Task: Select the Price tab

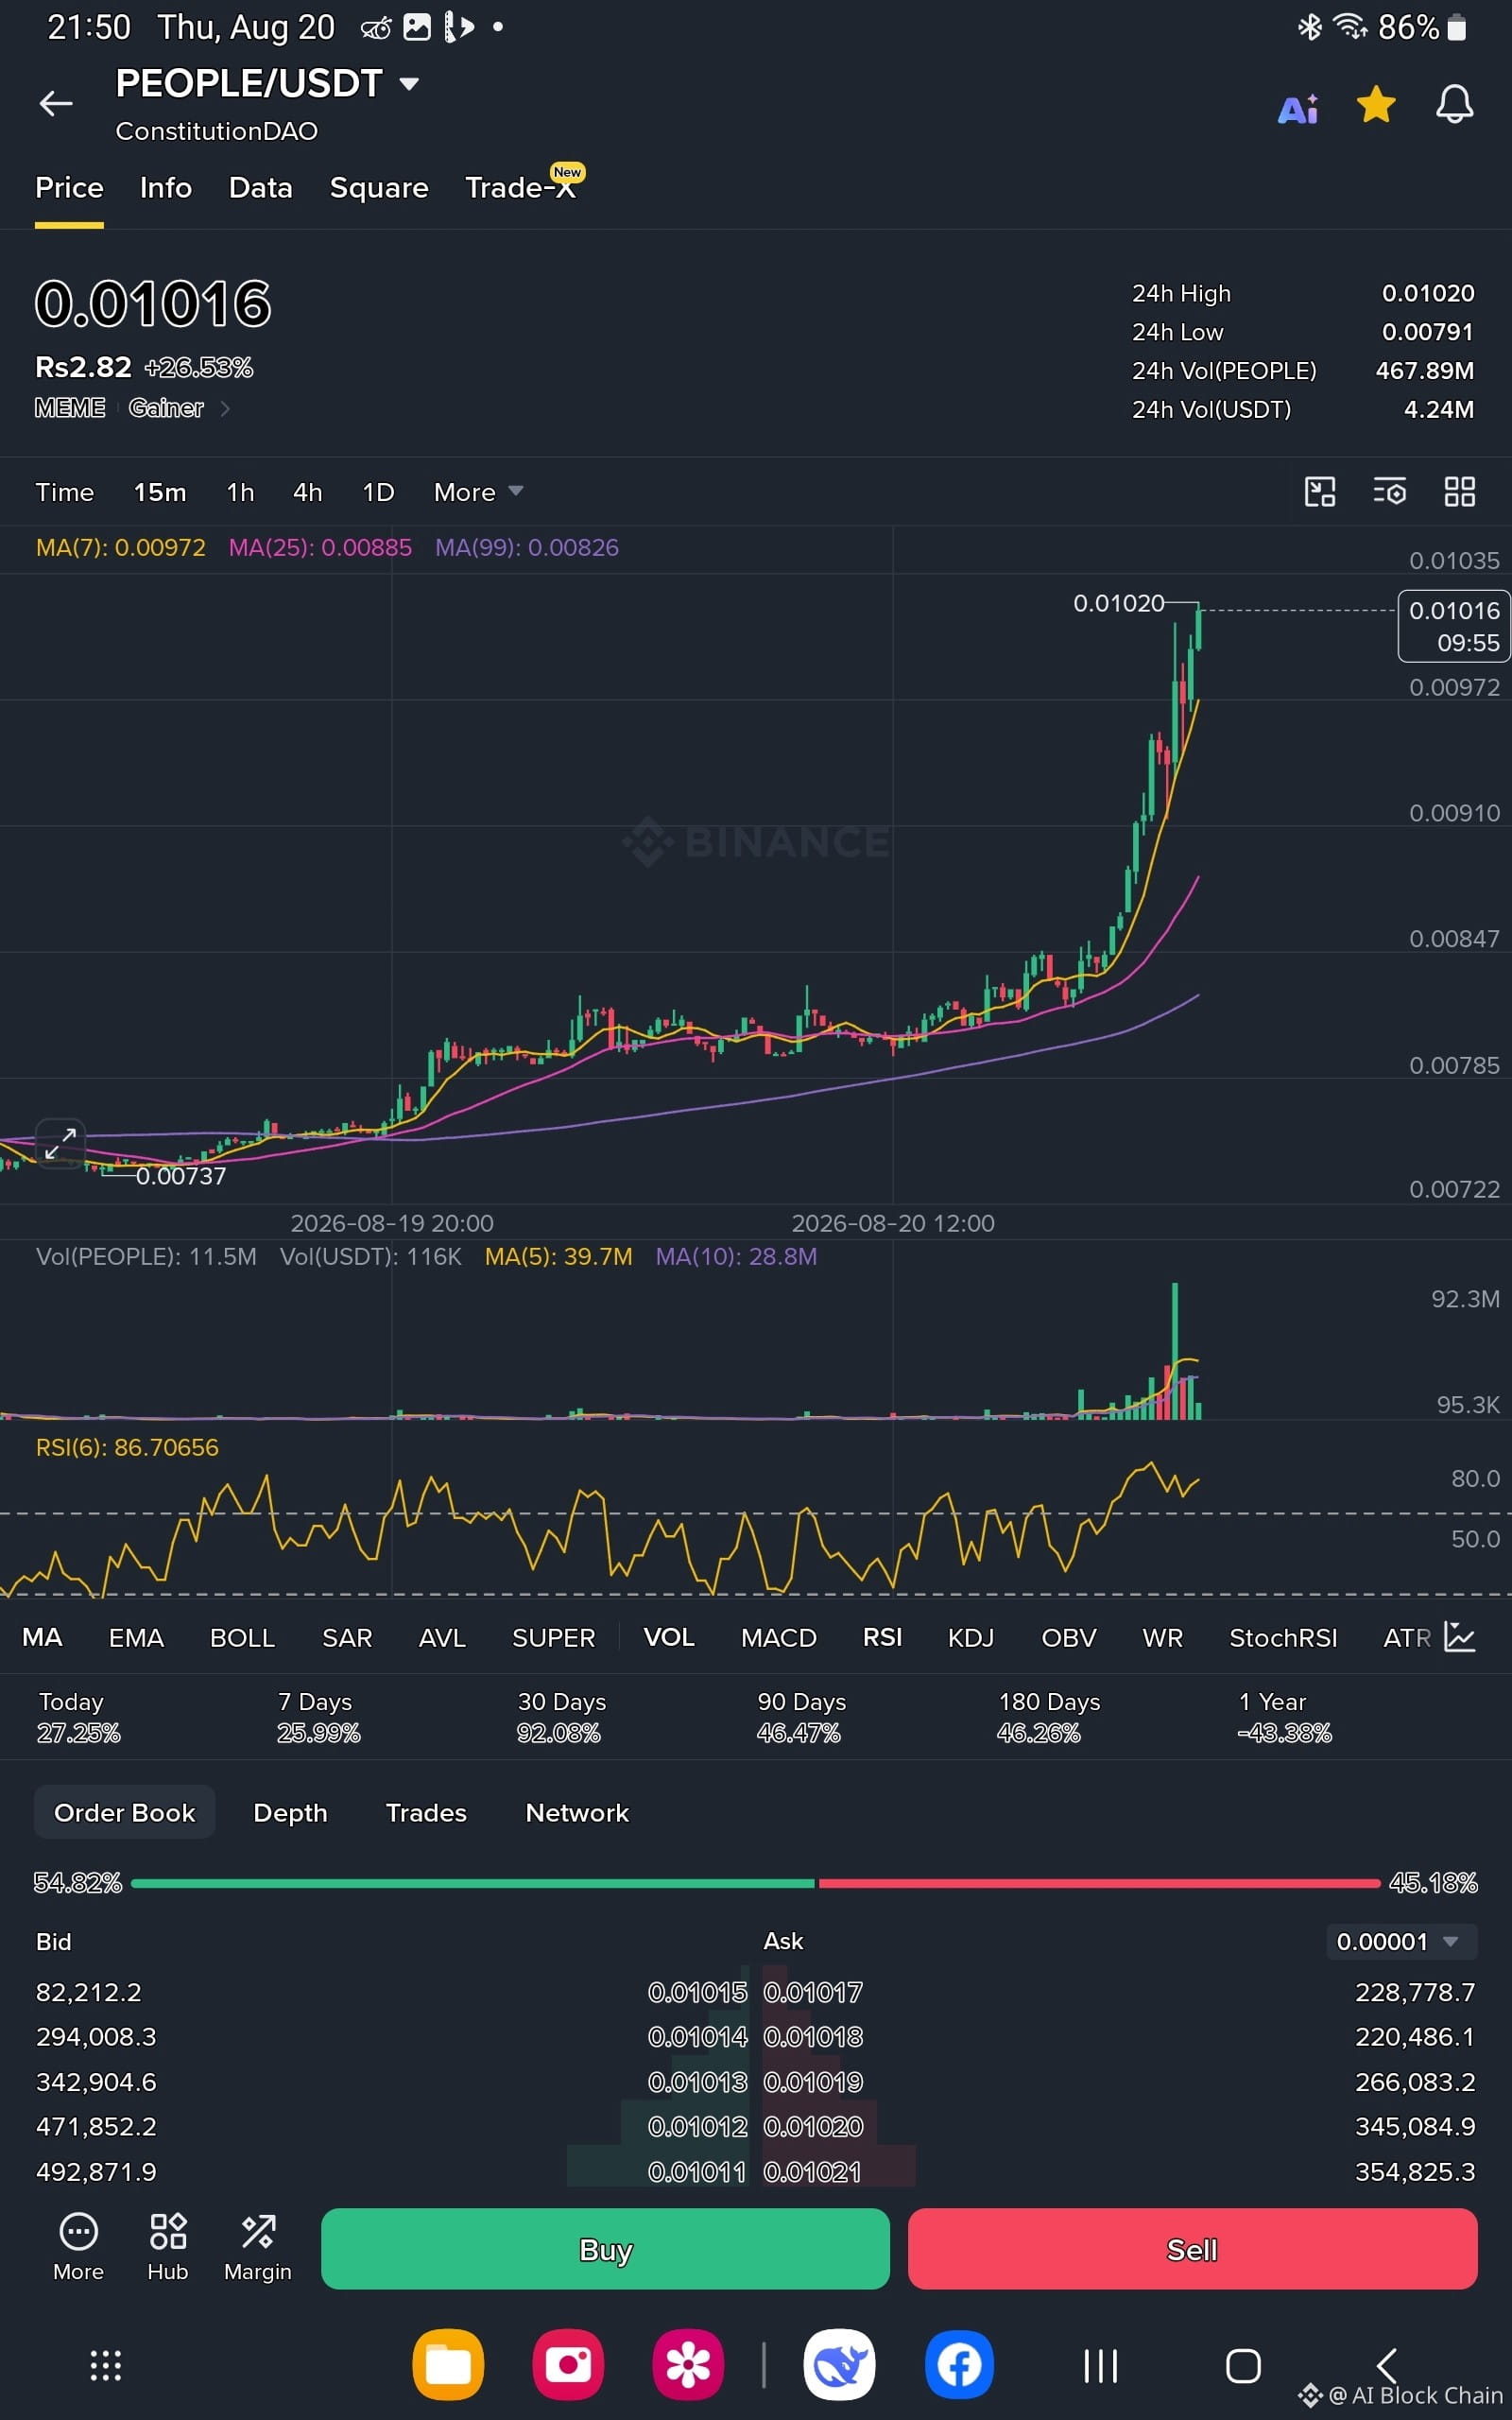Action: 69,188
